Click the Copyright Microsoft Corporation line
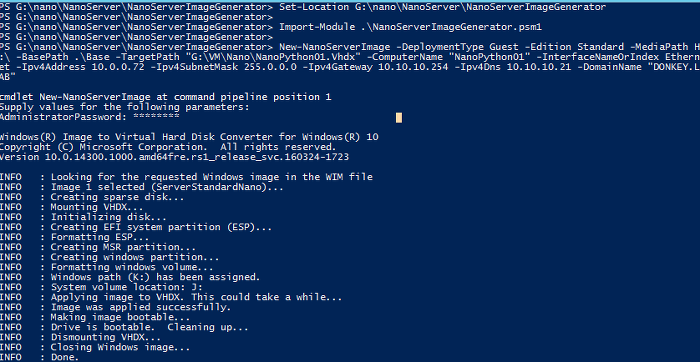The width and height of the screenshot is (700, 362). (167, 147)
